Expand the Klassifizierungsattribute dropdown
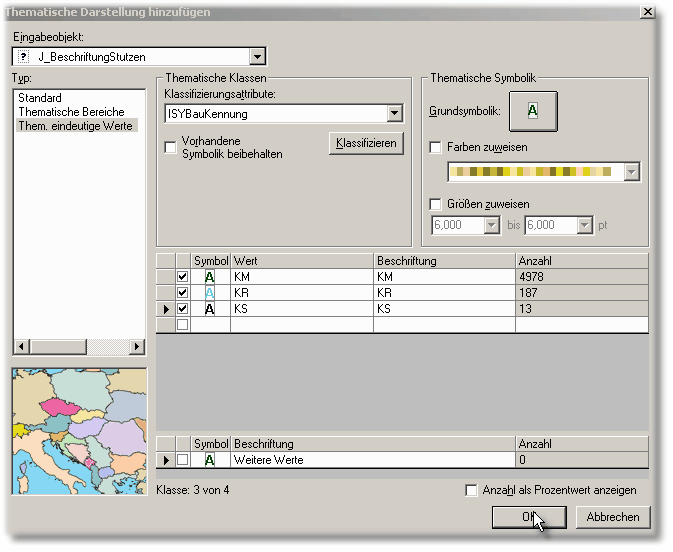The height and width of the screenshot is (552, 673). 393,114
